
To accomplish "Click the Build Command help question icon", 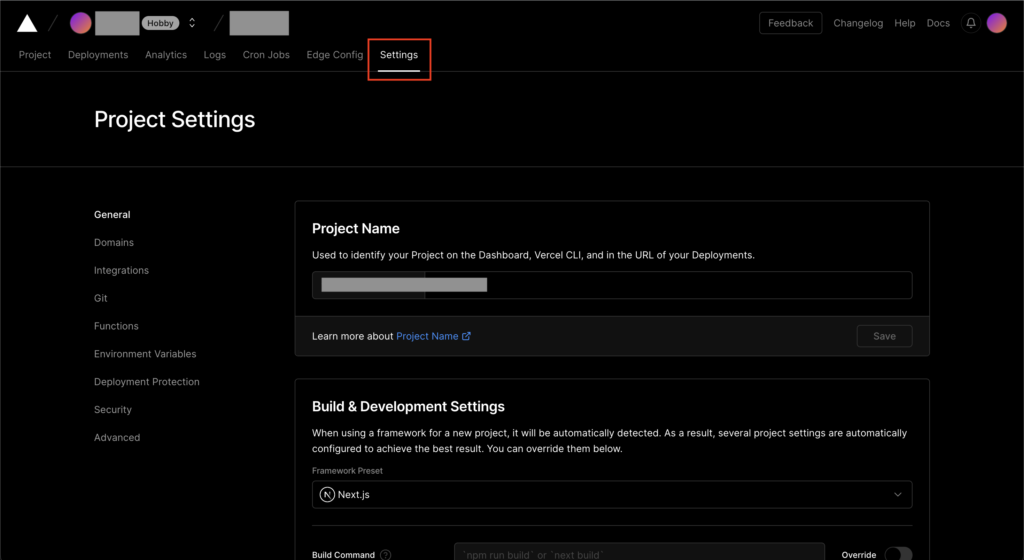I will (386, 555).
